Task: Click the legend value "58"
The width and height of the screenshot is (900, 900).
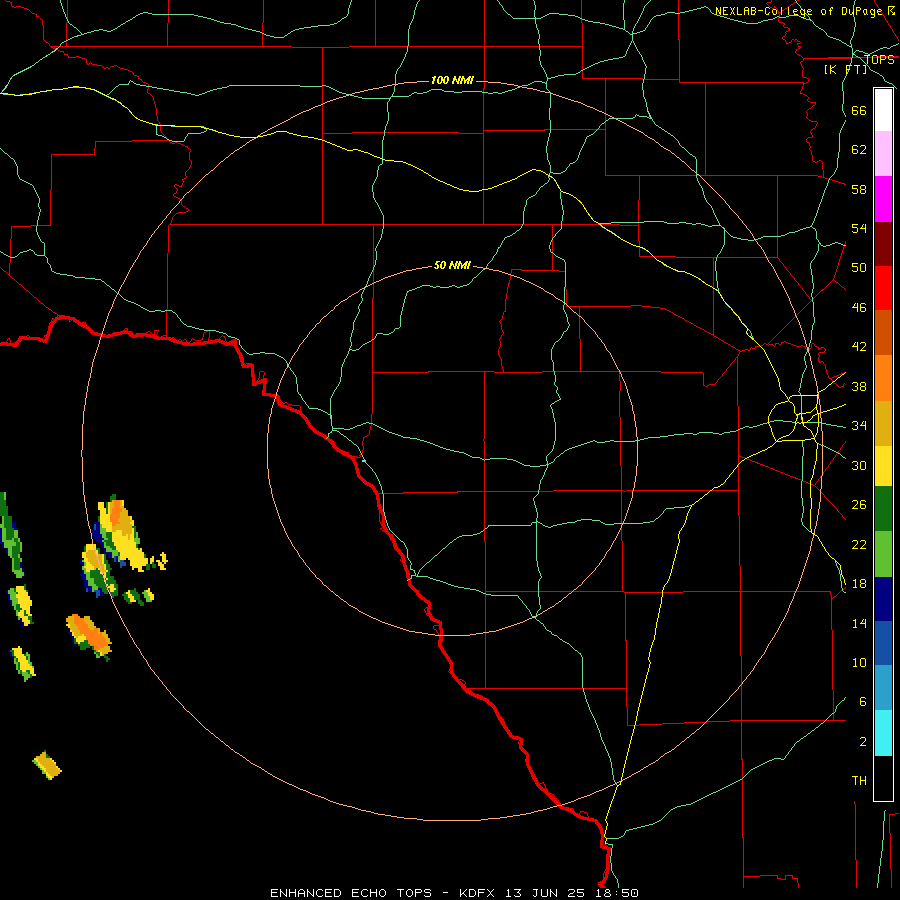Action: pyautogui.click(x=859, y=189)
